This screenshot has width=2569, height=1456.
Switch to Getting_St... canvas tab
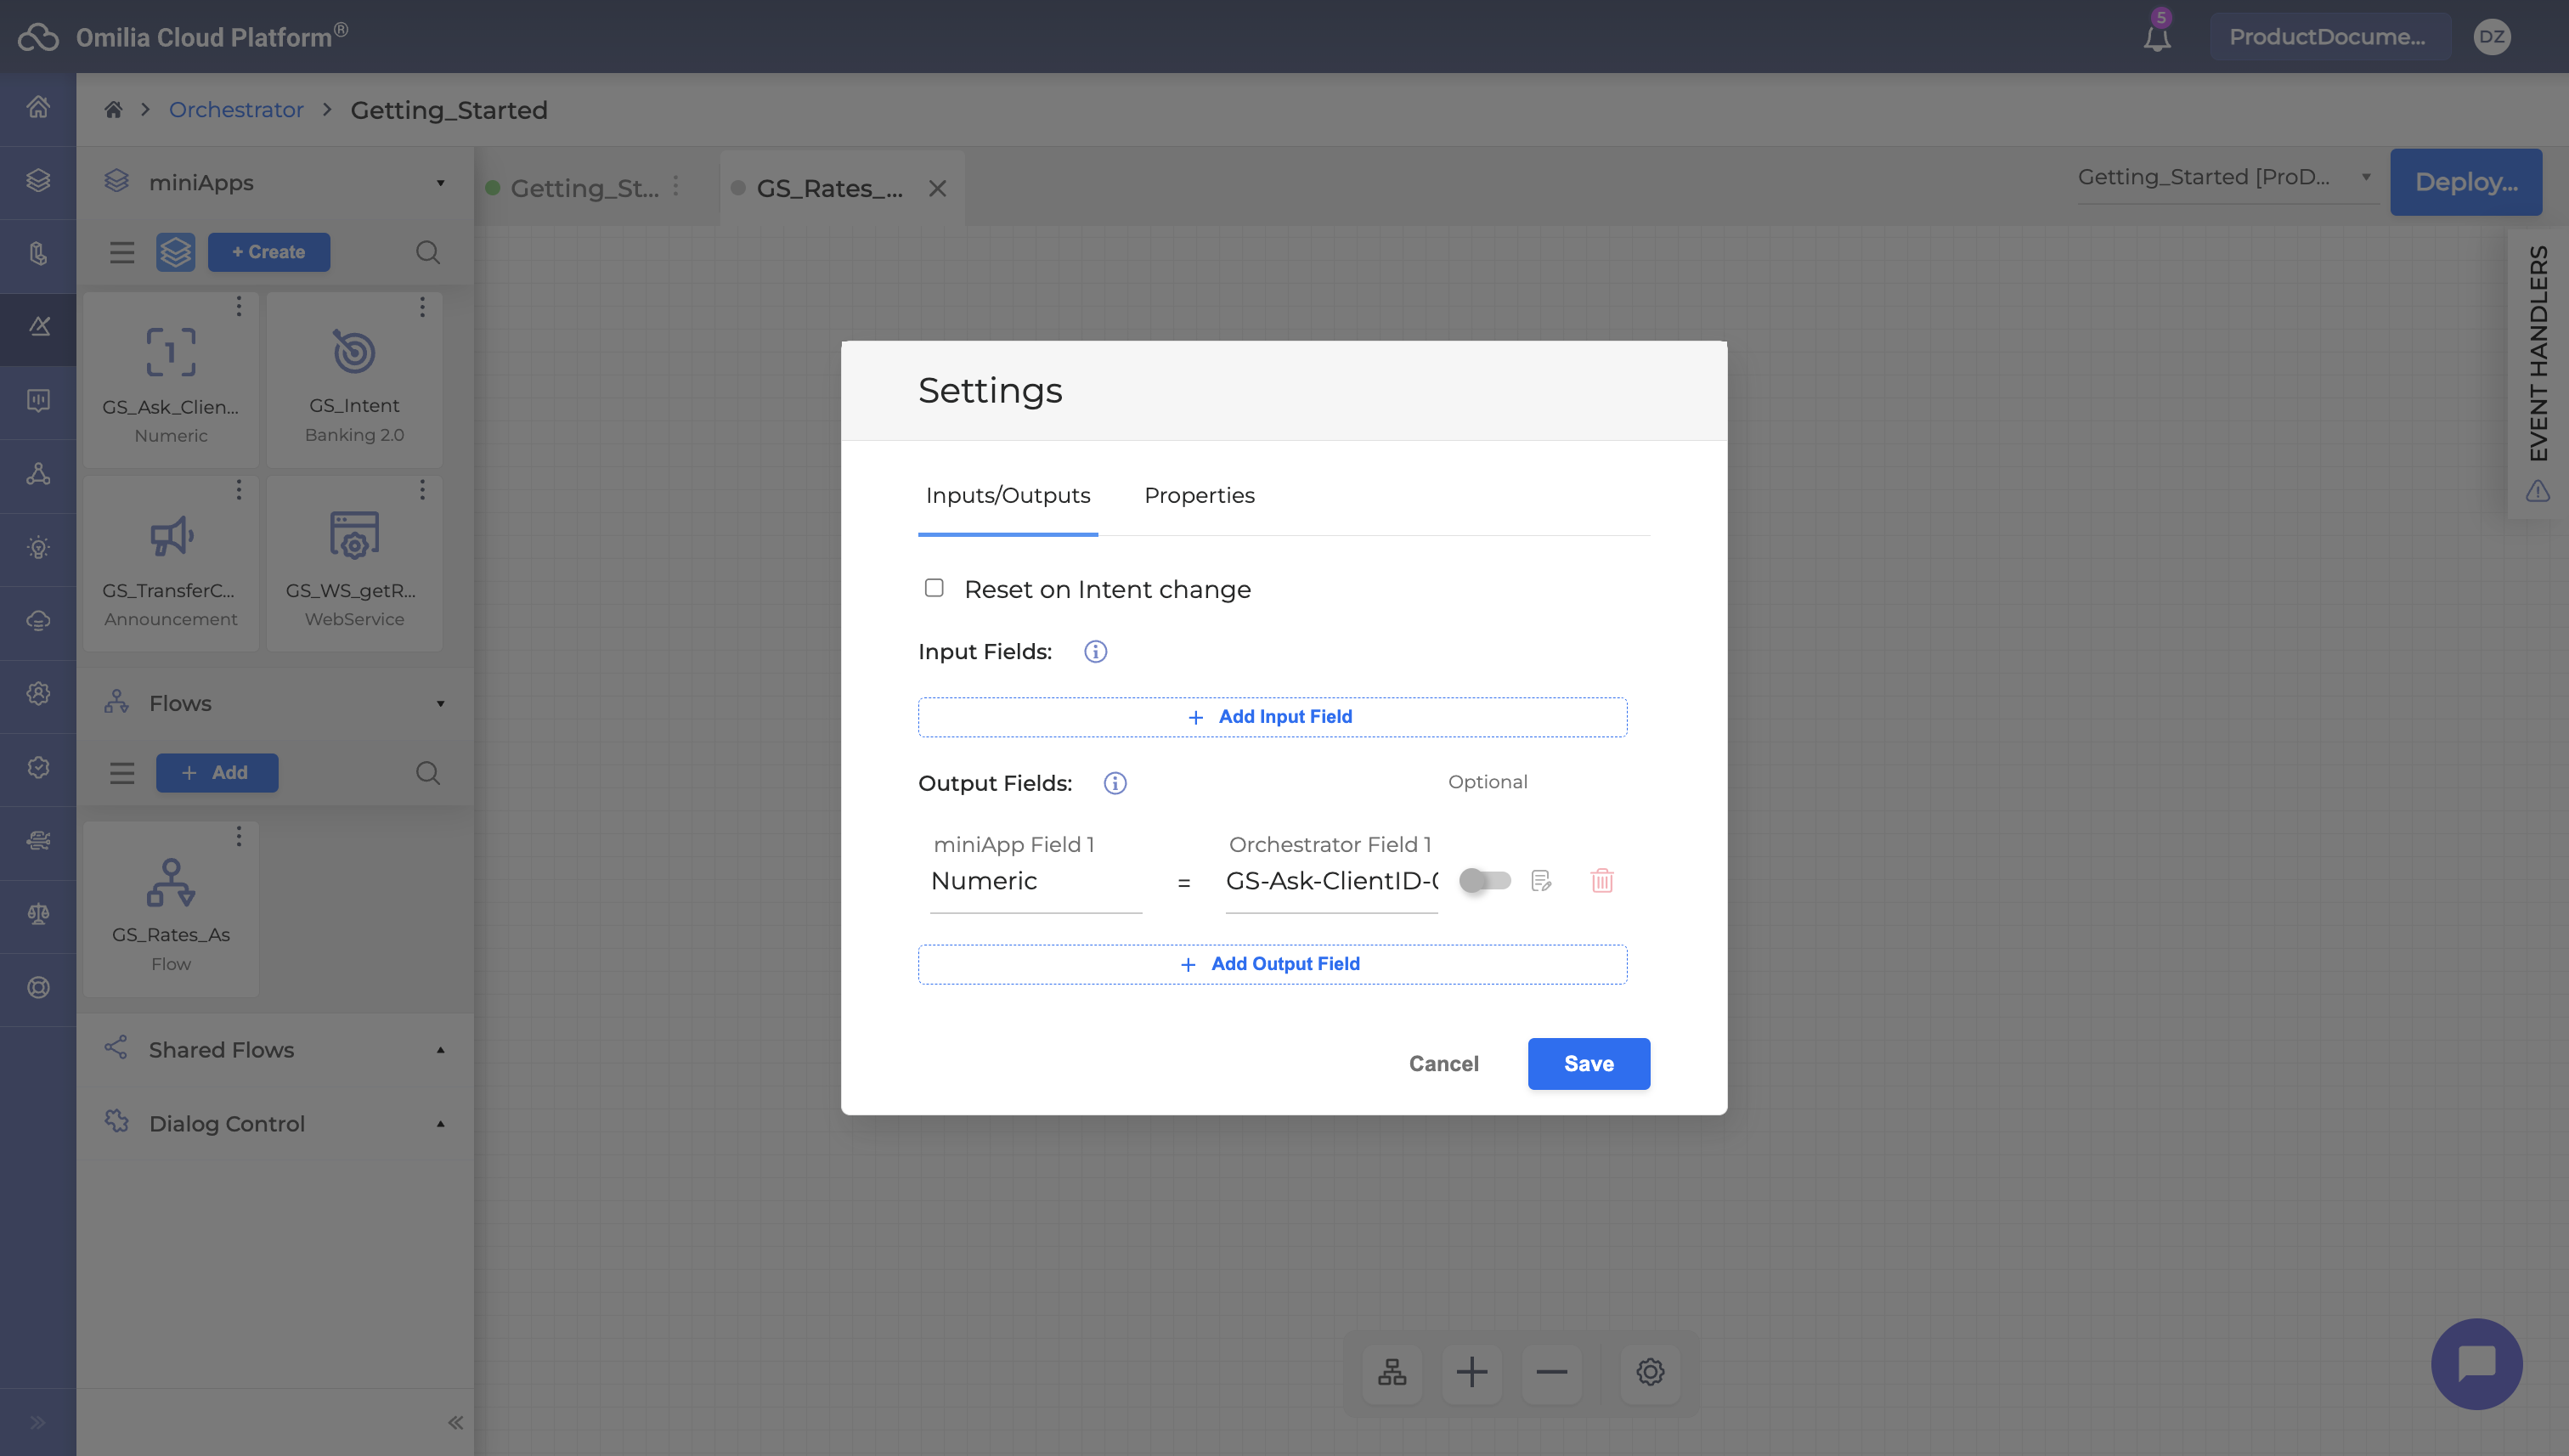[584, 188]
